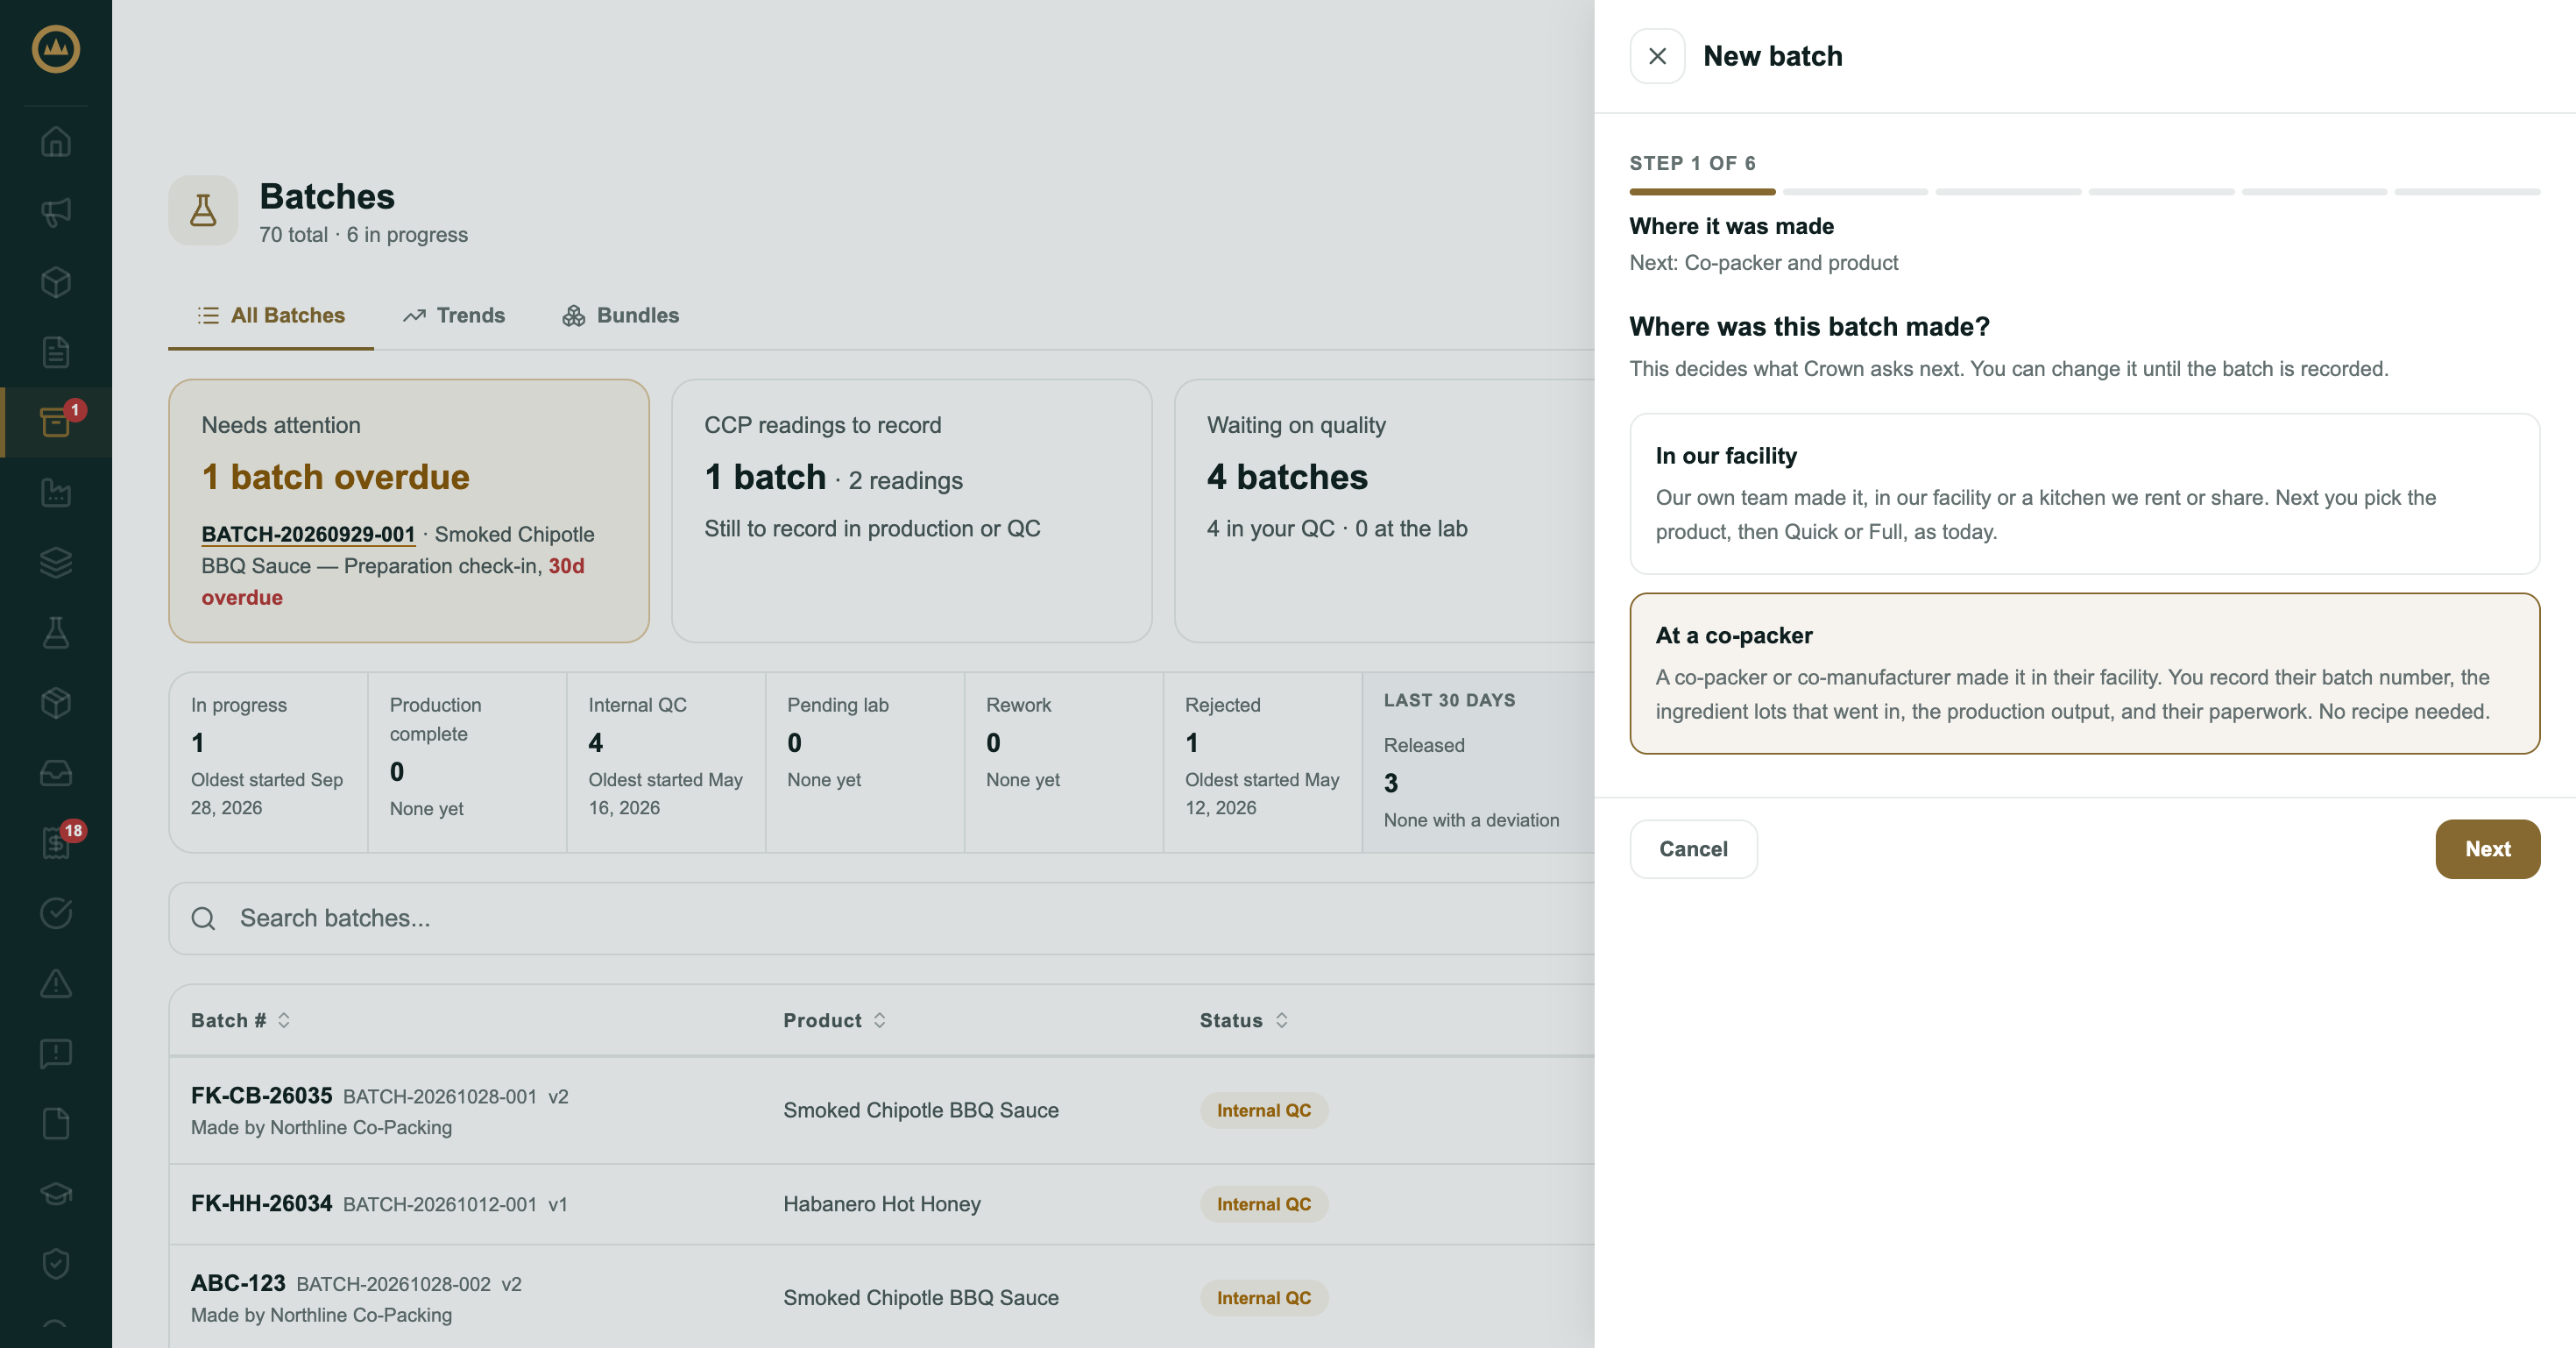Click the first segment of the step progress bar
The width and height of the screenshot is (2576, 1348).
pyautogui.click(x=1702, y=191)
